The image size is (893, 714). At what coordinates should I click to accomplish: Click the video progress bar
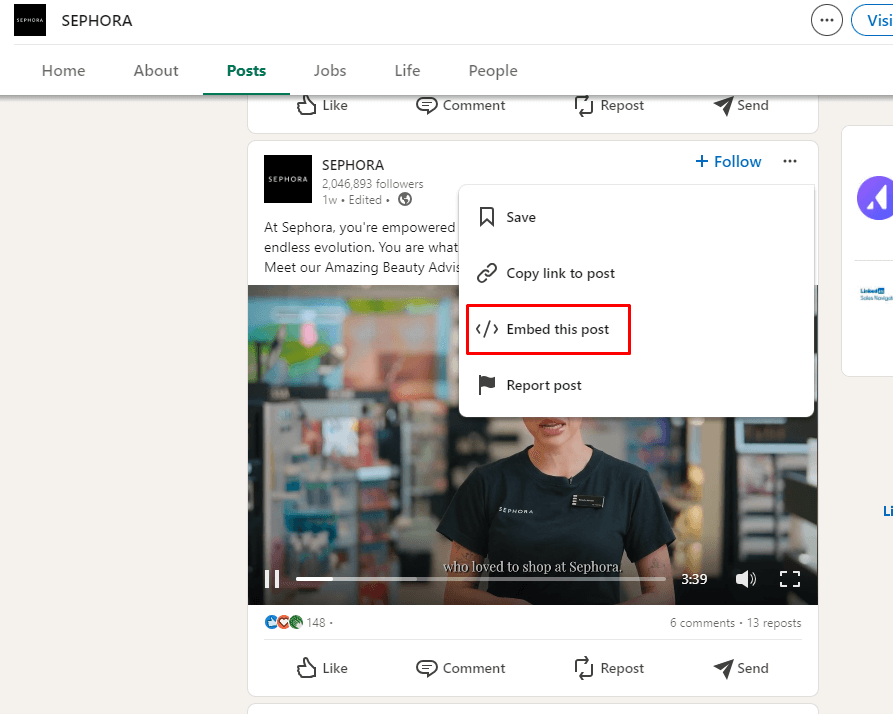coord(480,579)
